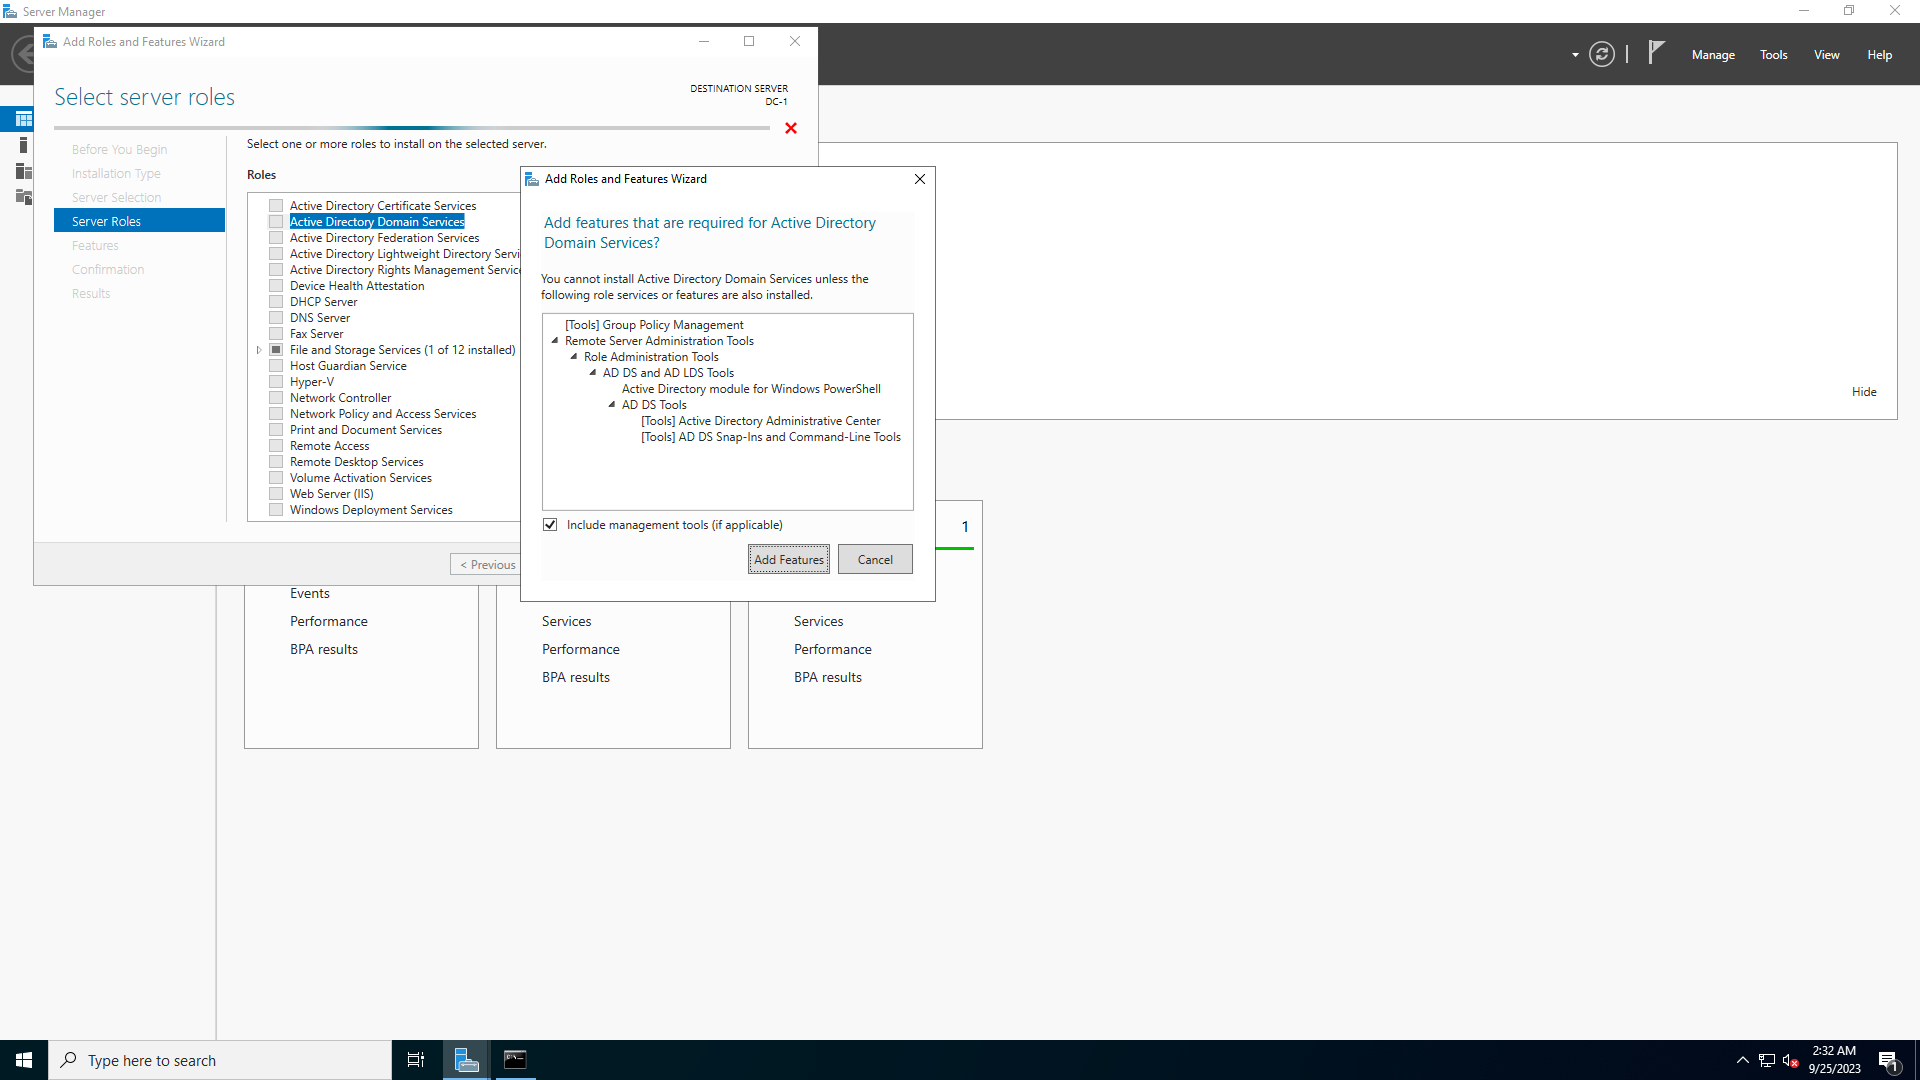Check the DNS Server role checkbox
Screen dimensions: 1920x1080
click(x=276, y=318)
